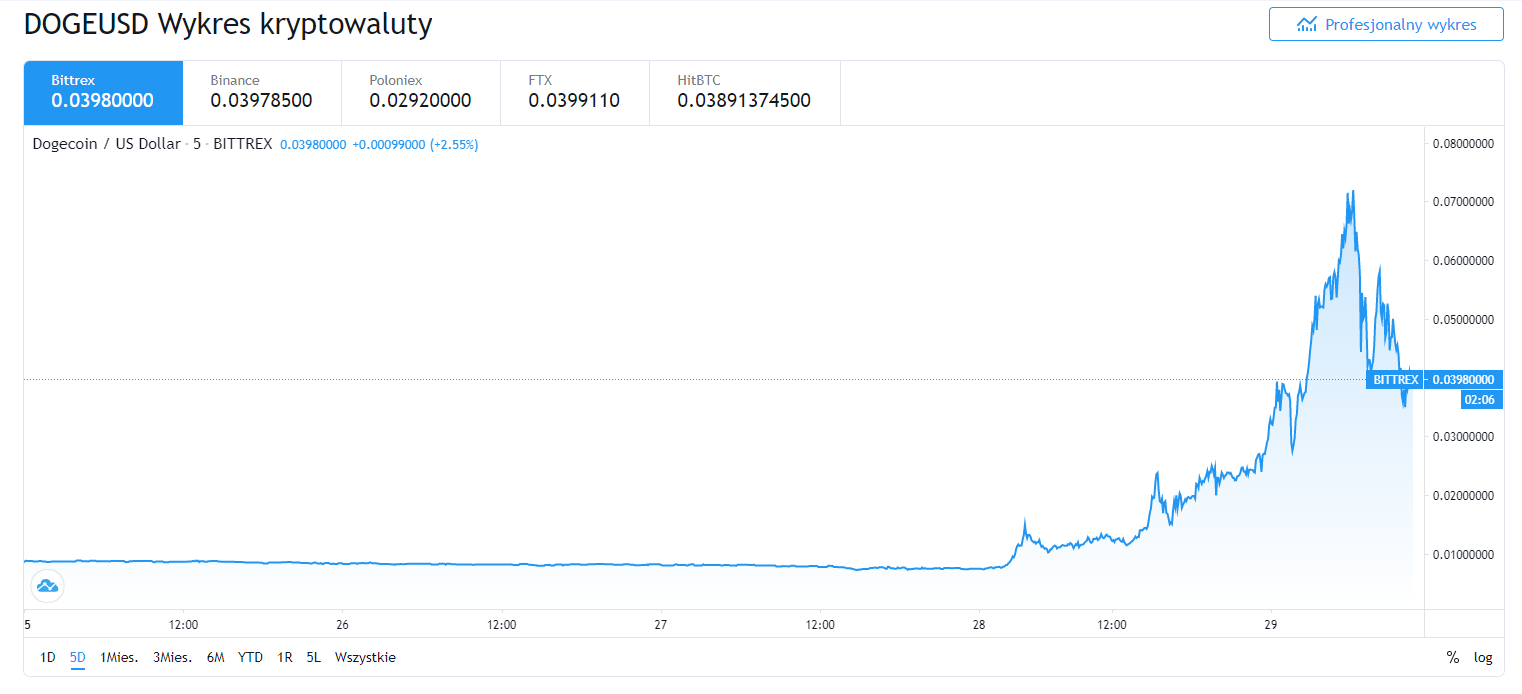Toggle the log scale
Screen dimensions: 1522x694
1483,657
